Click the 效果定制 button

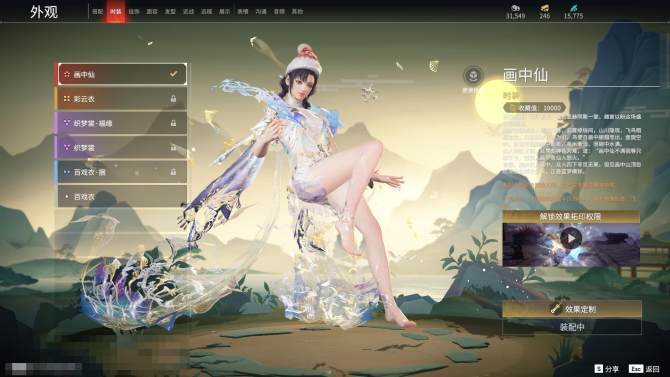(572, 309)
